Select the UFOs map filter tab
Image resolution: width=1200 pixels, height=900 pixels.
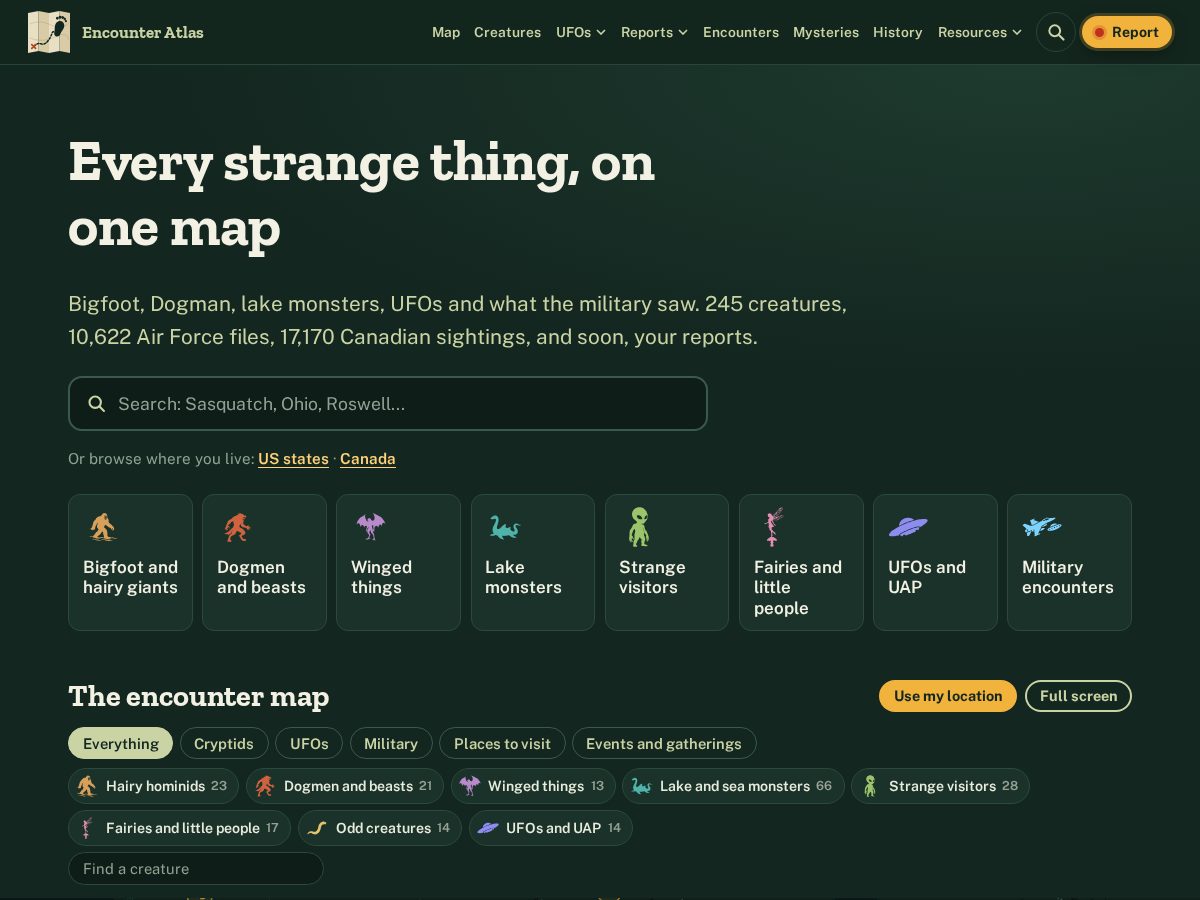pos(309,743)
